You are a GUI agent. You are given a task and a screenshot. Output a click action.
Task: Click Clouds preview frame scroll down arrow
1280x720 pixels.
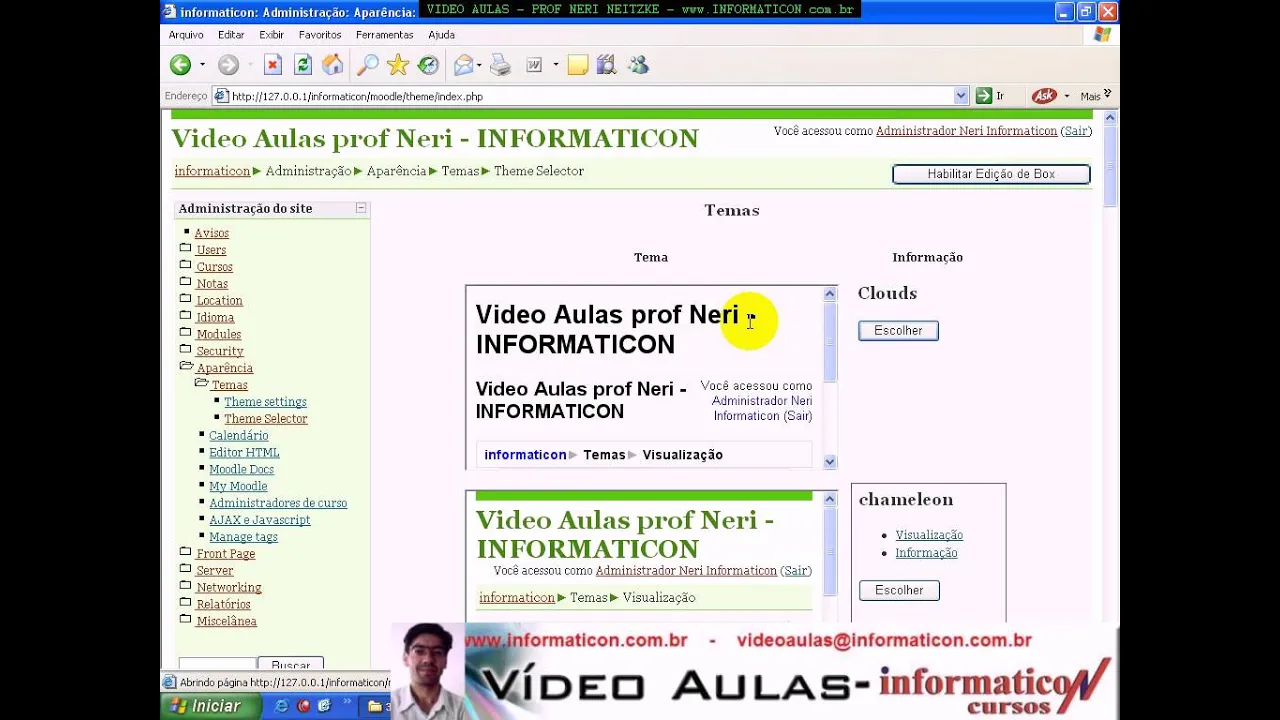829,461
